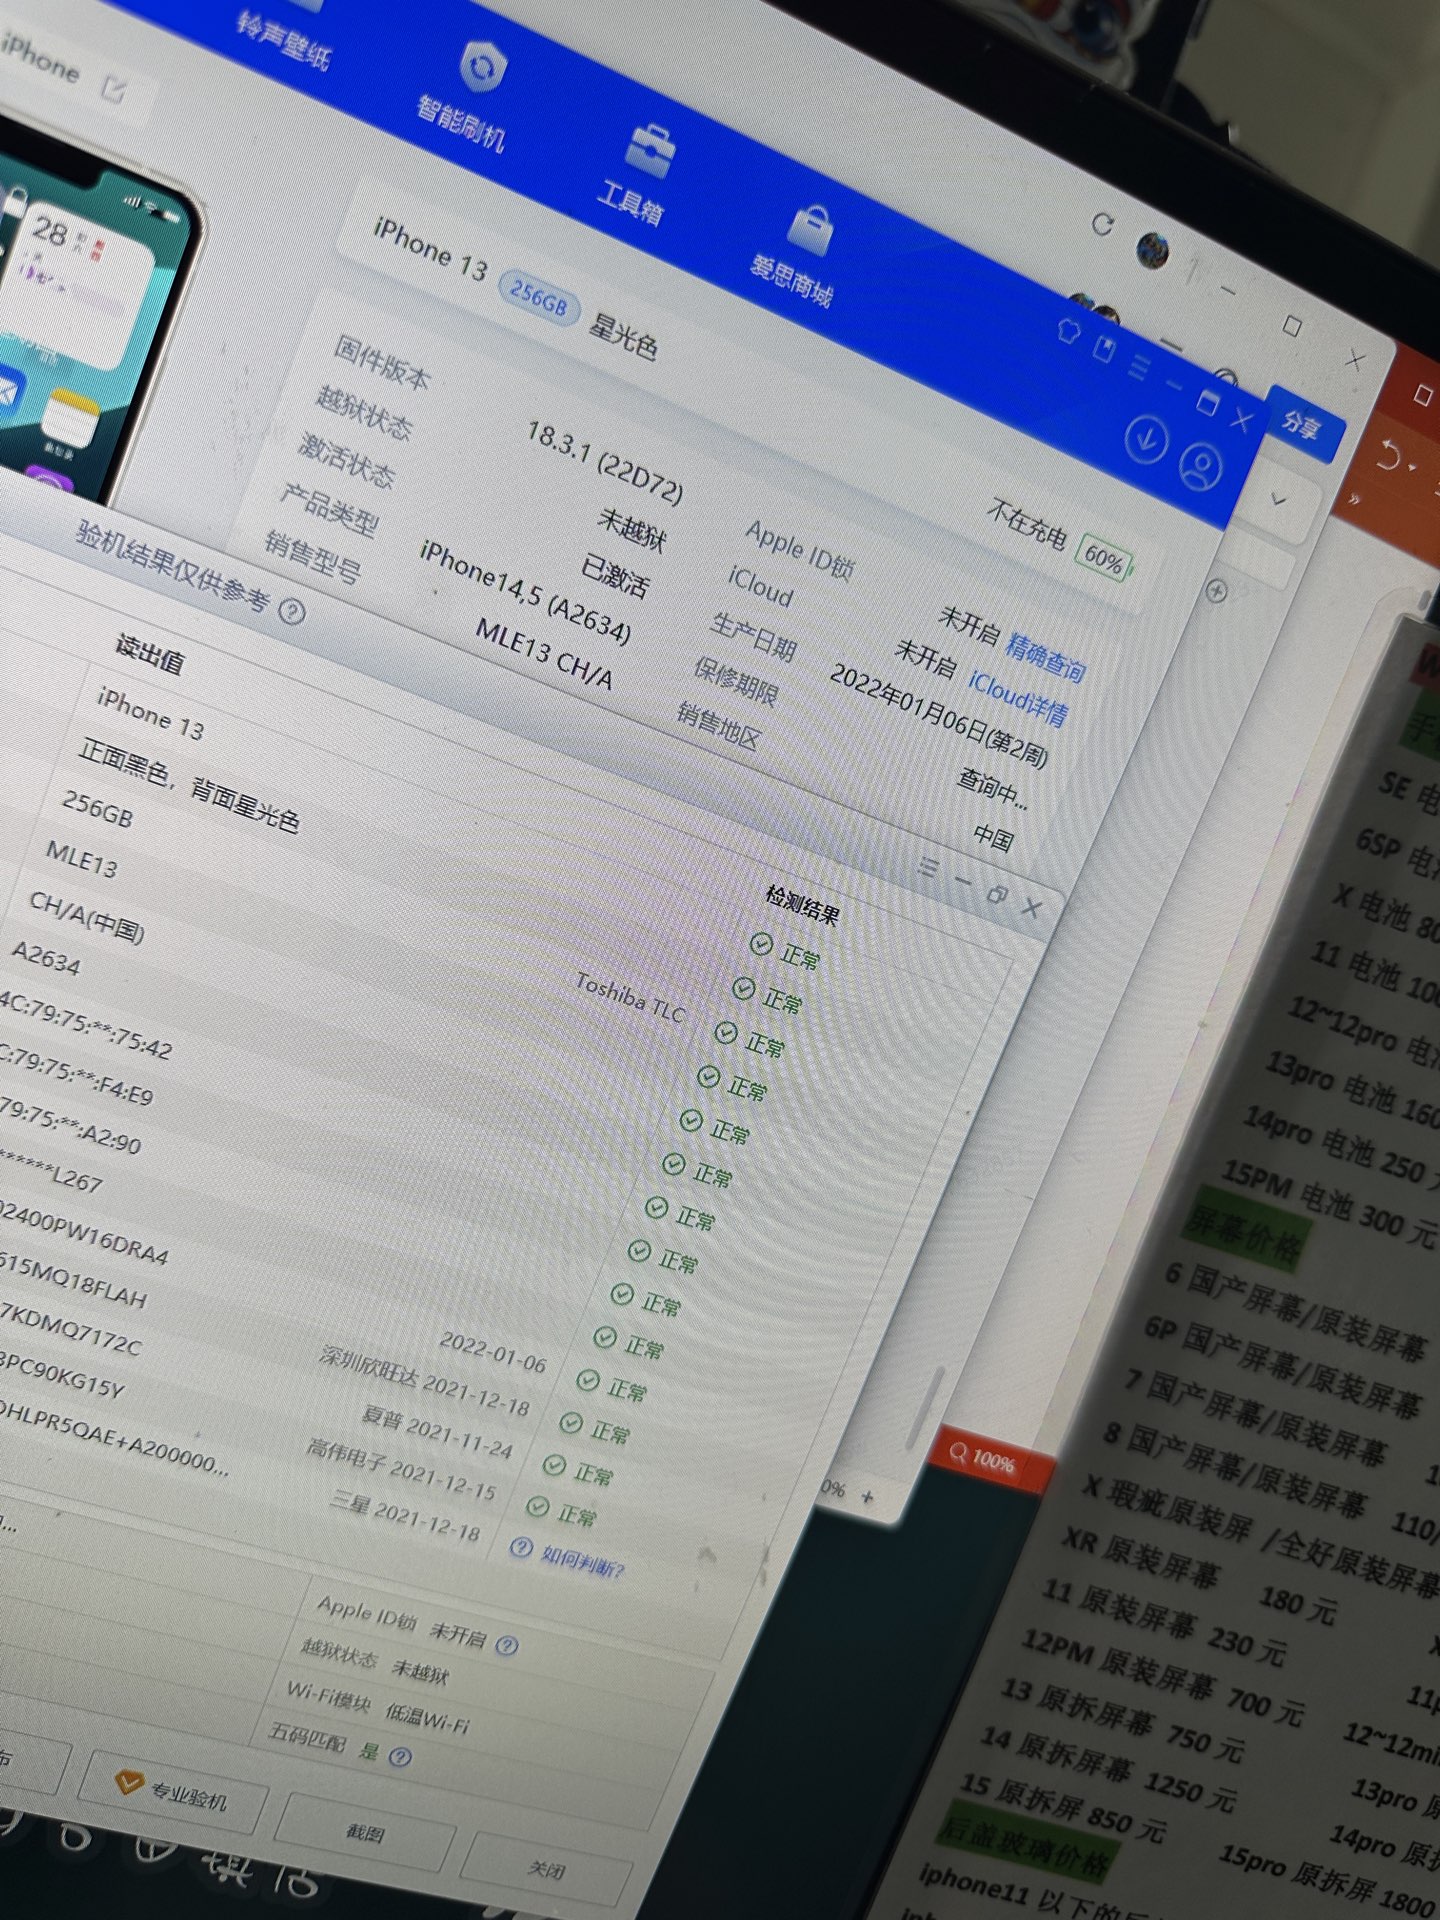
Task: Click the 专业验机 button
Action: coord(175,1792)
